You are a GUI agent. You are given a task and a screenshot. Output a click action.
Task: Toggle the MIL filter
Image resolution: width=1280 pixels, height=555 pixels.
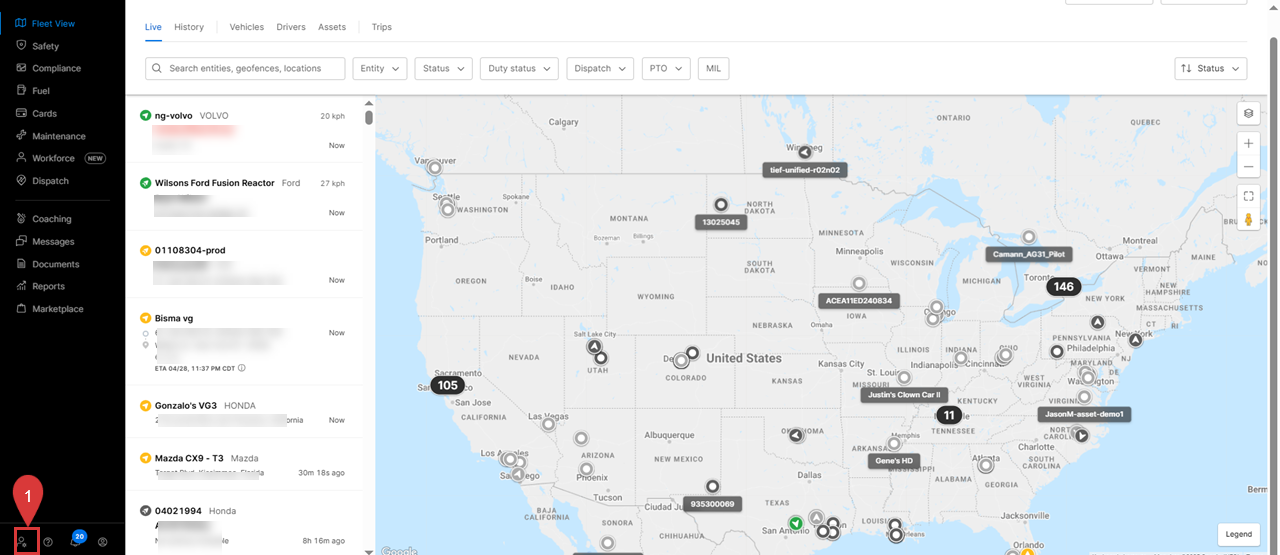pos(714,68)
